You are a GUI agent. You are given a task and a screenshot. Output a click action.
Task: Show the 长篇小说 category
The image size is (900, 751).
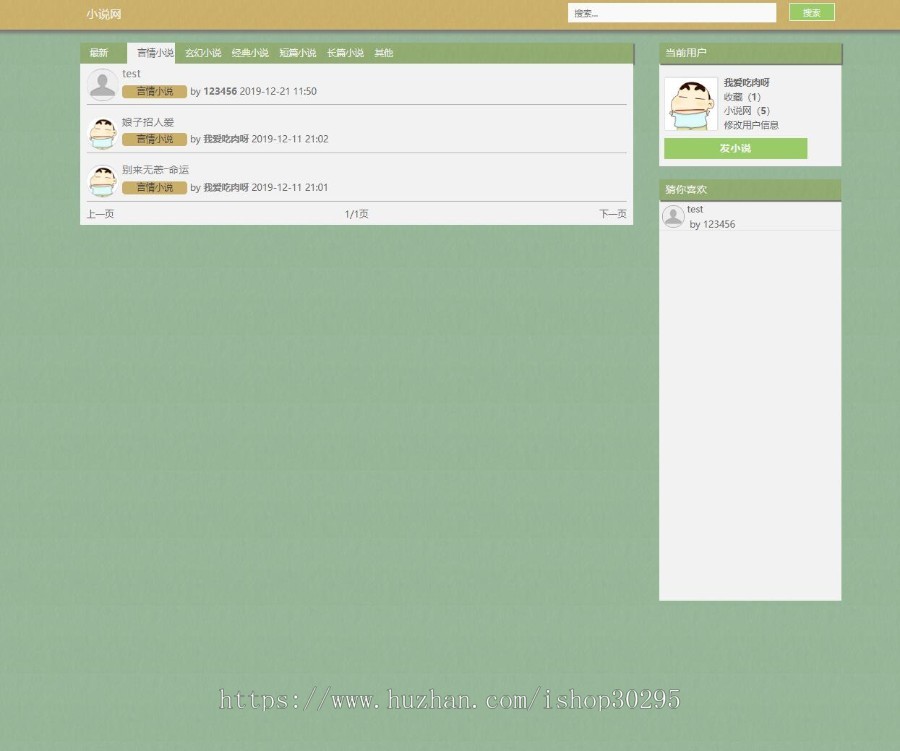[x=346, y=53]
